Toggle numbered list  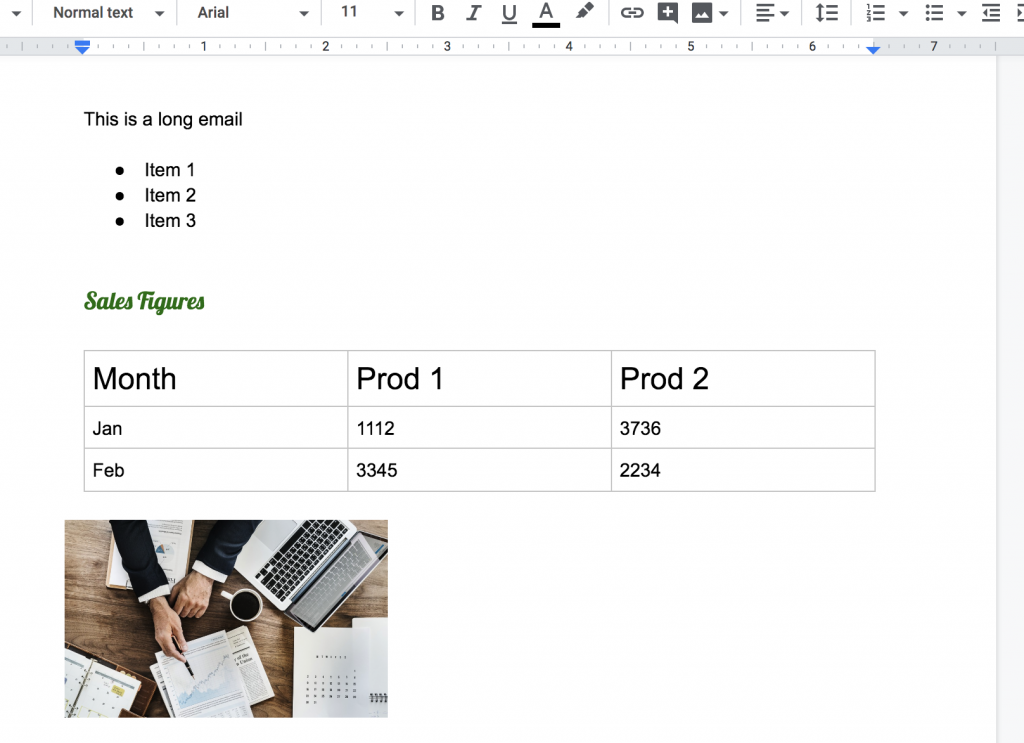tap(875, 13)
